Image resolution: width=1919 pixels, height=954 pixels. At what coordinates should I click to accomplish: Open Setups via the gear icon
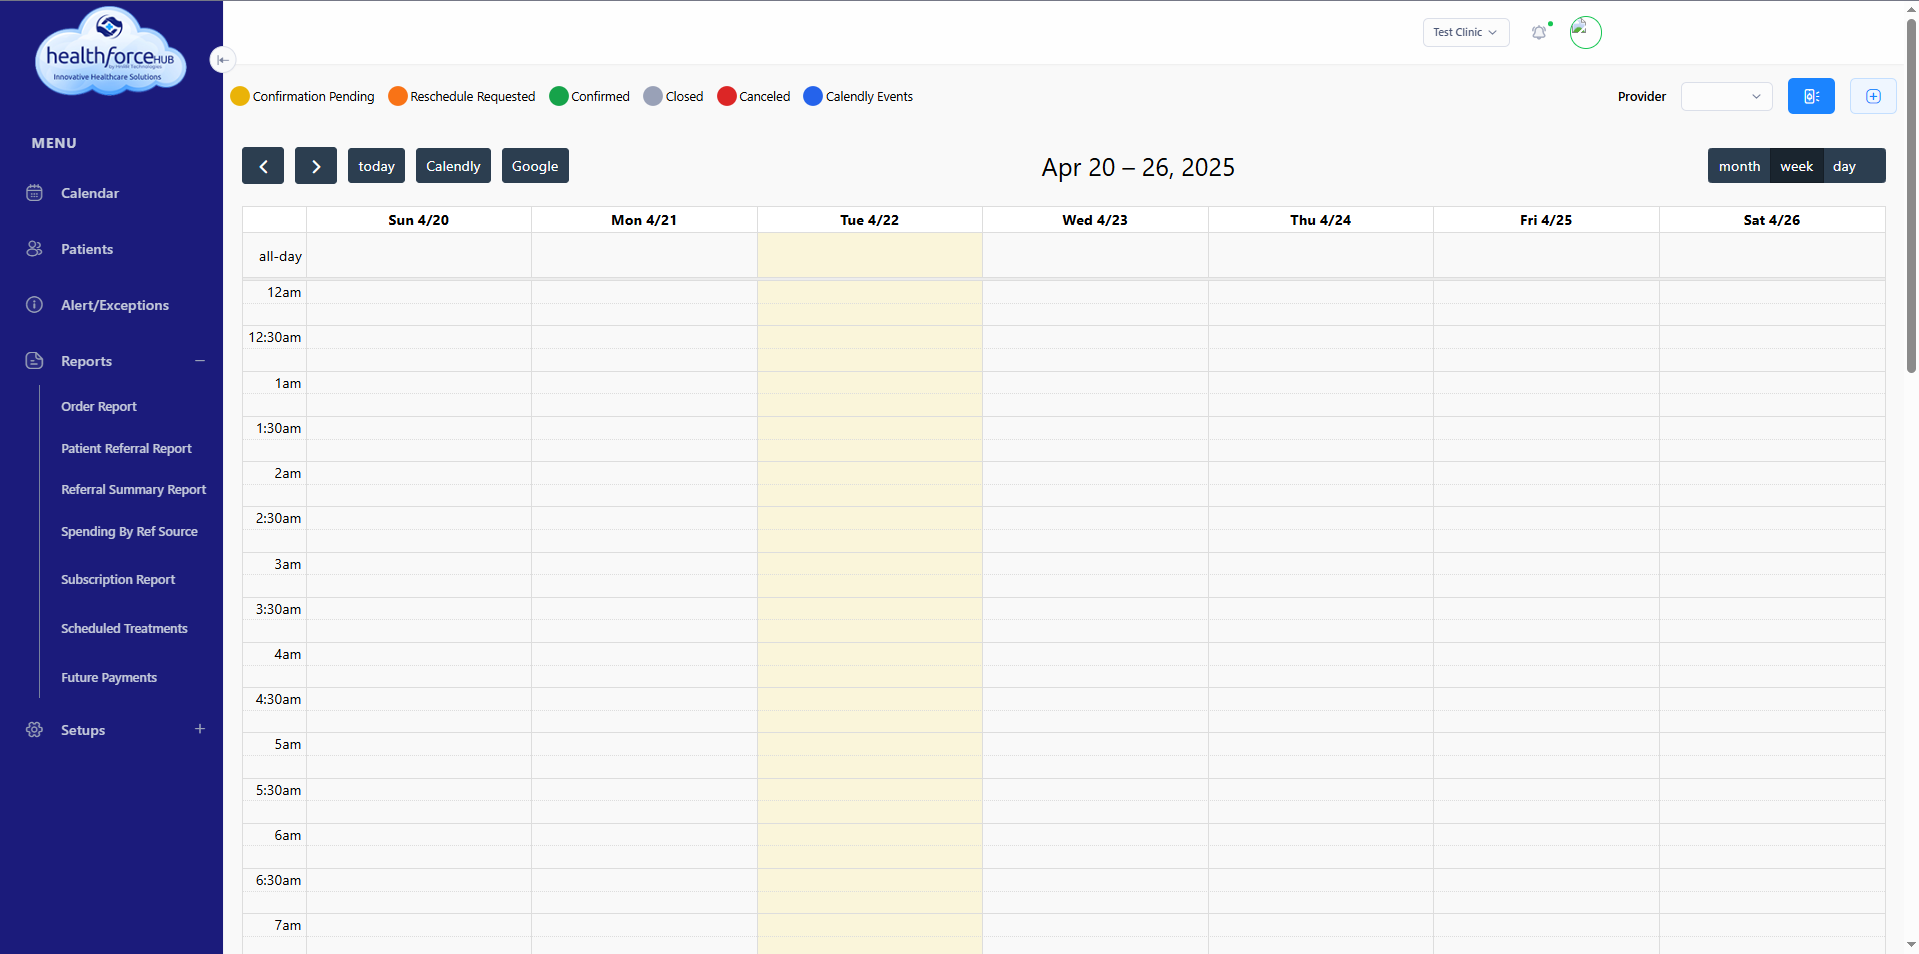(33, 730)
